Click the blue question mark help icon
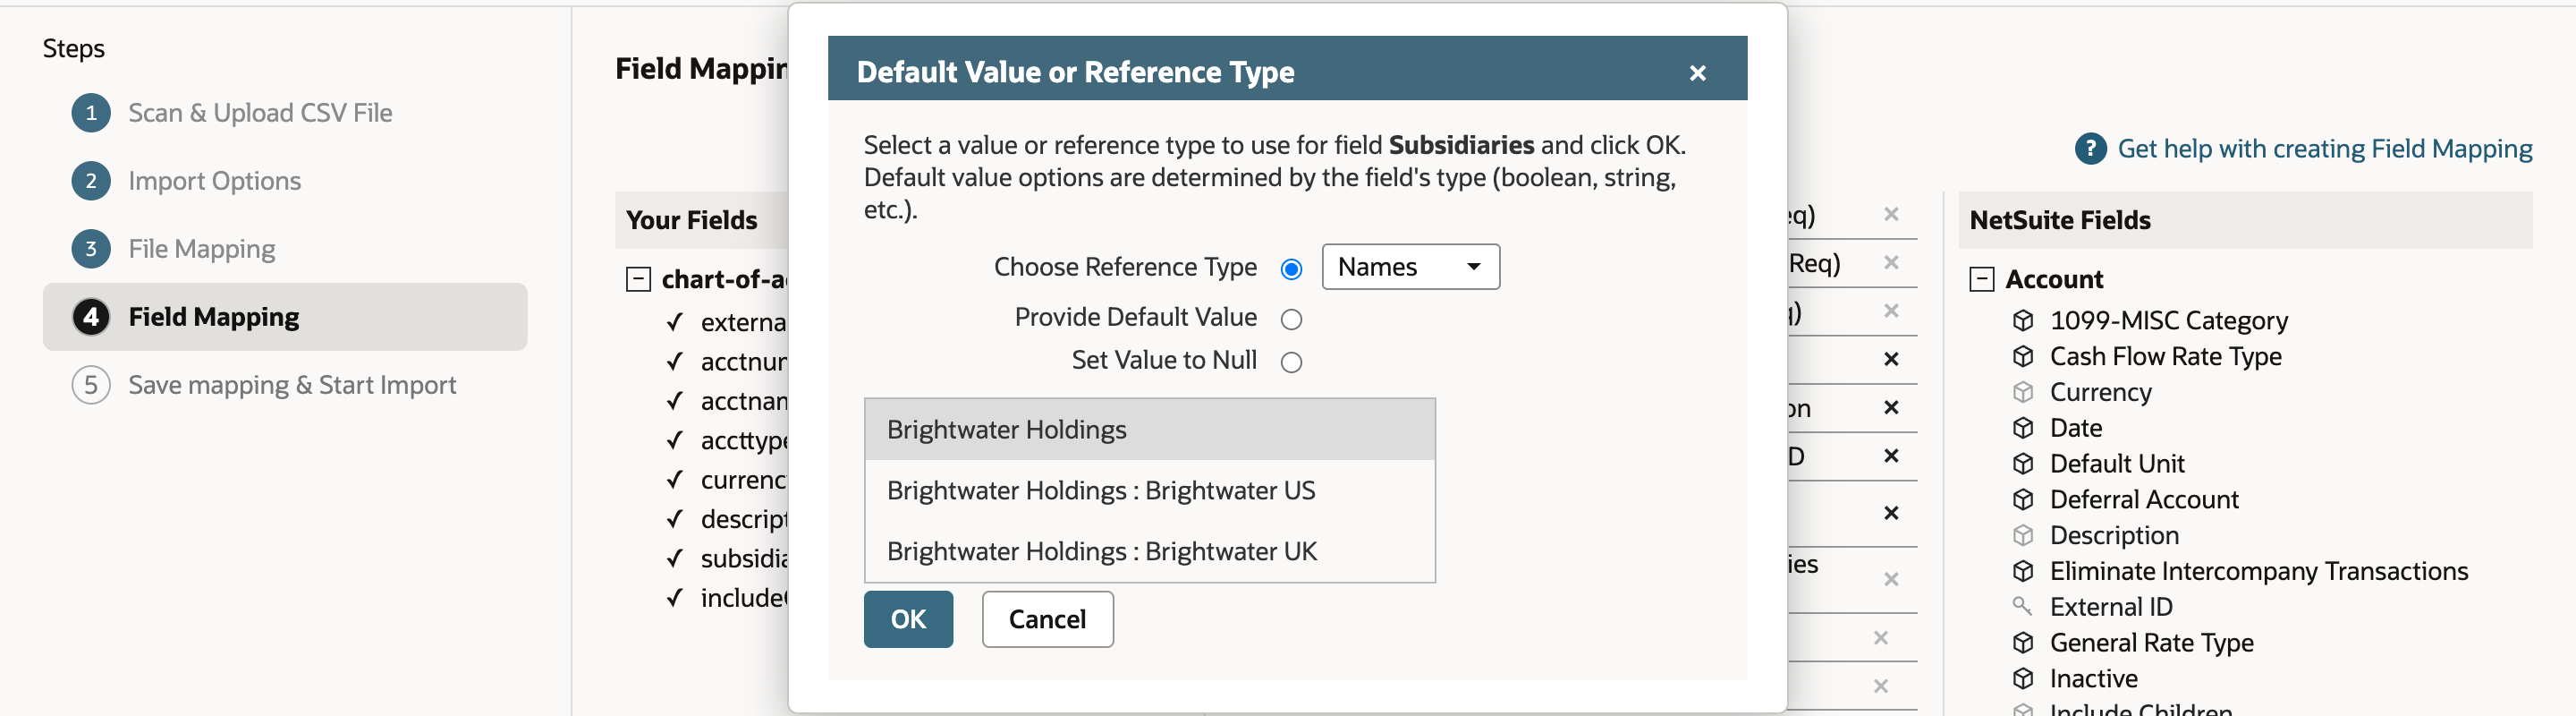 (2090, 149)
